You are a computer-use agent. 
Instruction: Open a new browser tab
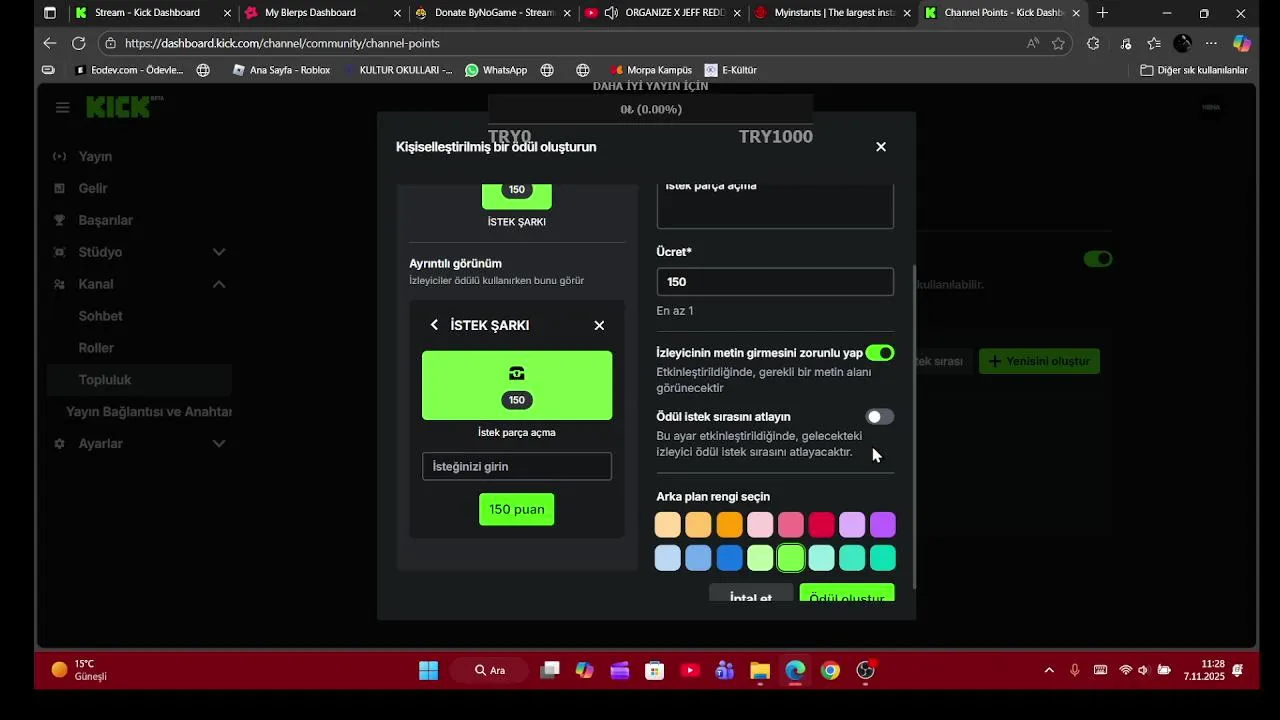(1103, 13)
